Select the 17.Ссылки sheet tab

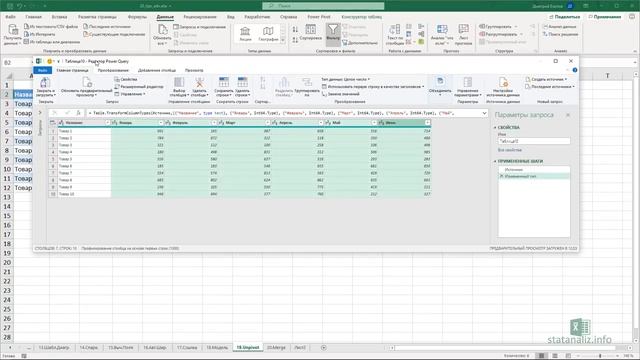click(x=187, y=348)
